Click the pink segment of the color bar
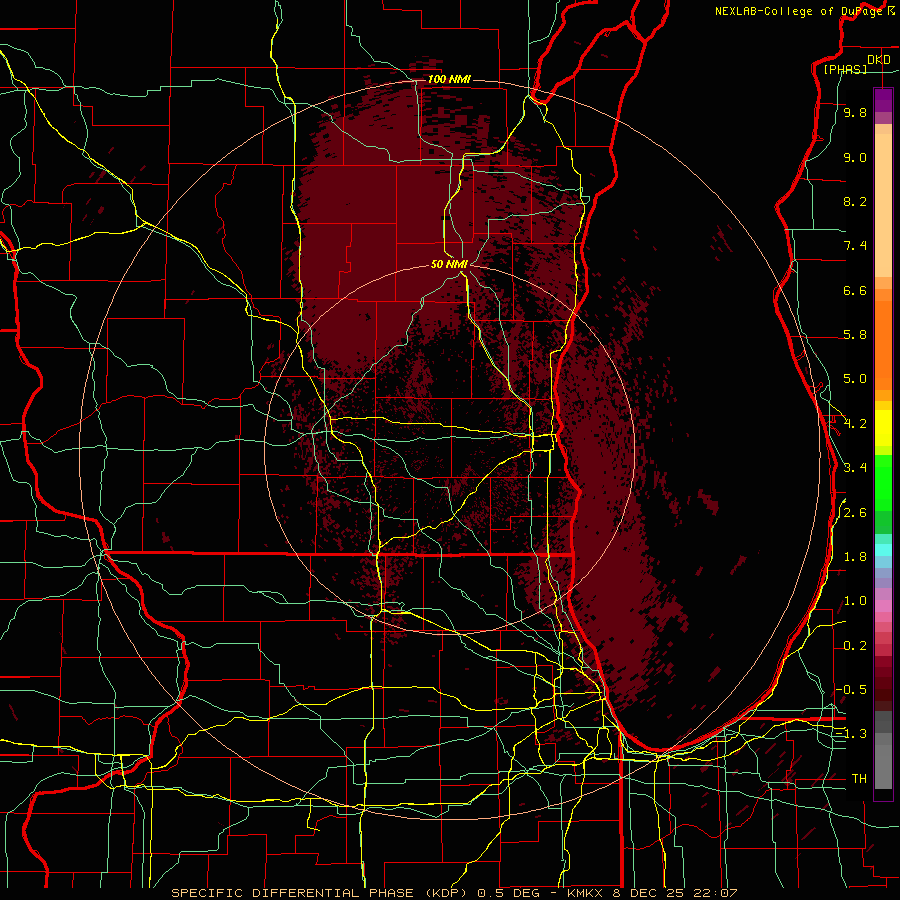The image size is (900, 900). tap(883, 605)
